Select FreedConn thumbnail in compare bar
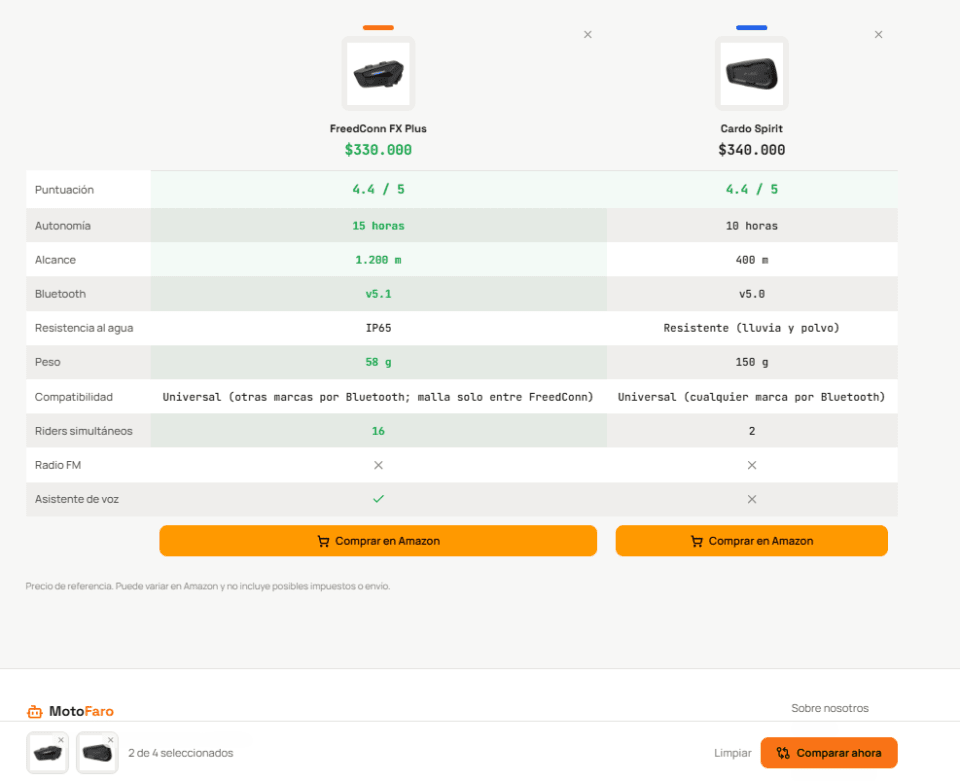 [x=47, y=753]
